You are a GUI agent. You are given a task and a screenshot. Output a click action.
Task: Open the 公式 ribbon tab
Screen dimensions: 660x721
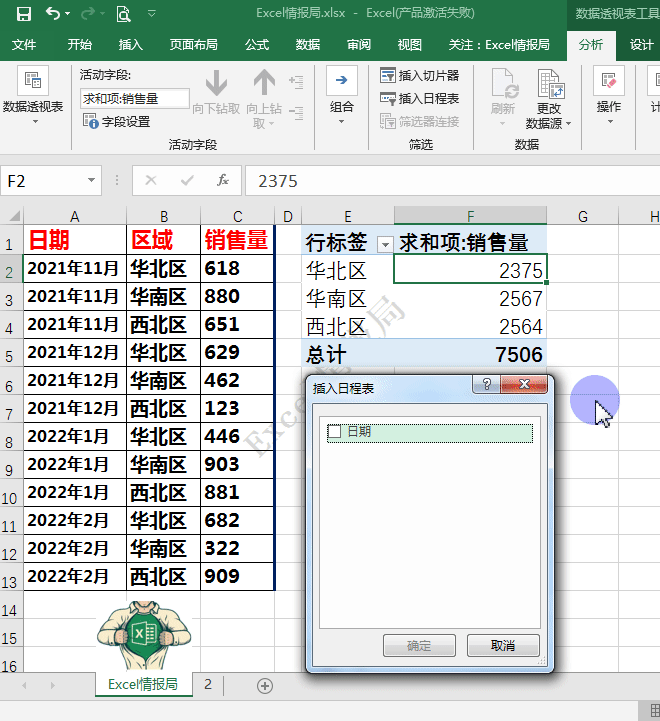click(257, 45)
